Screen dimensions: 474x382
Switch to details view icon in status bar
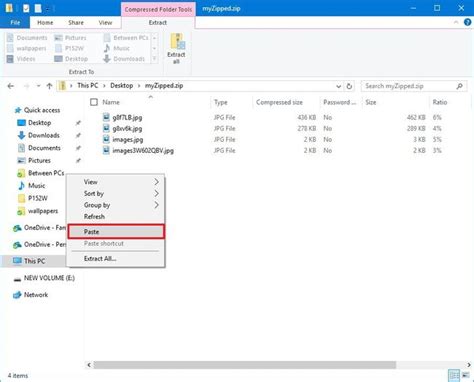tap(454, 375)
